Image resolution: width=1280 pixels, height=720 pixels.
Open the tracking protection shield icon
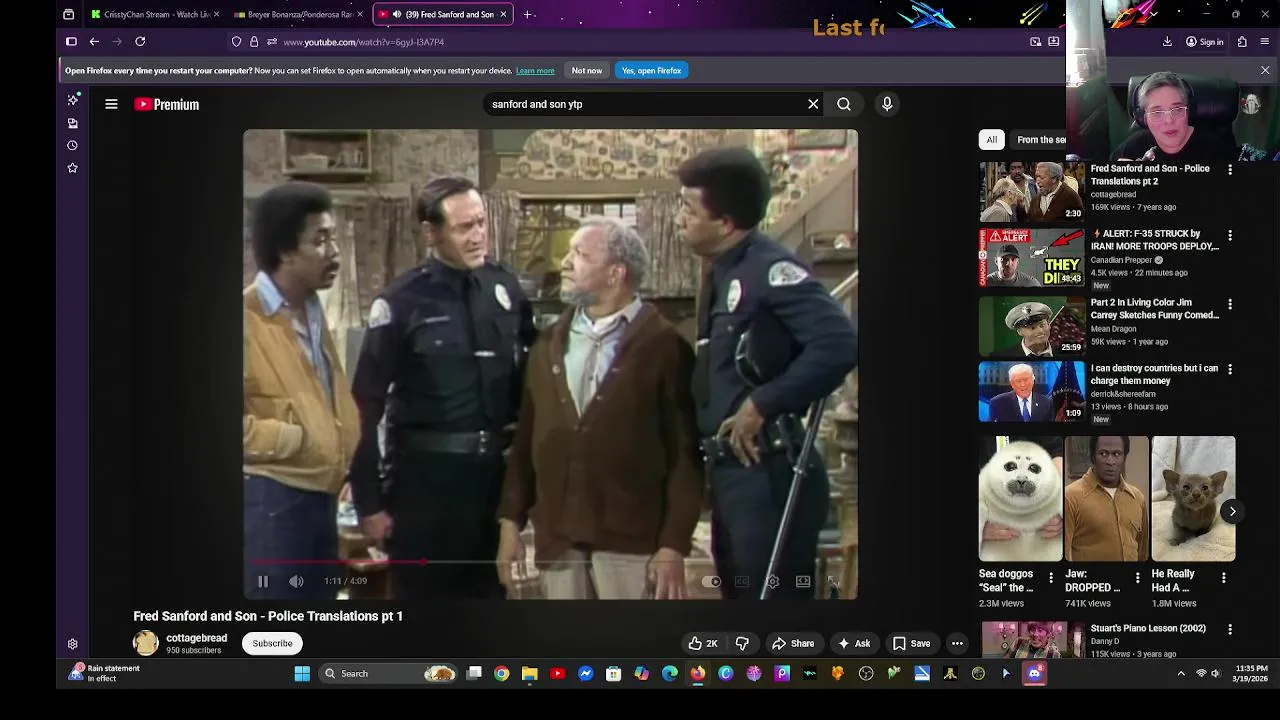236,42
